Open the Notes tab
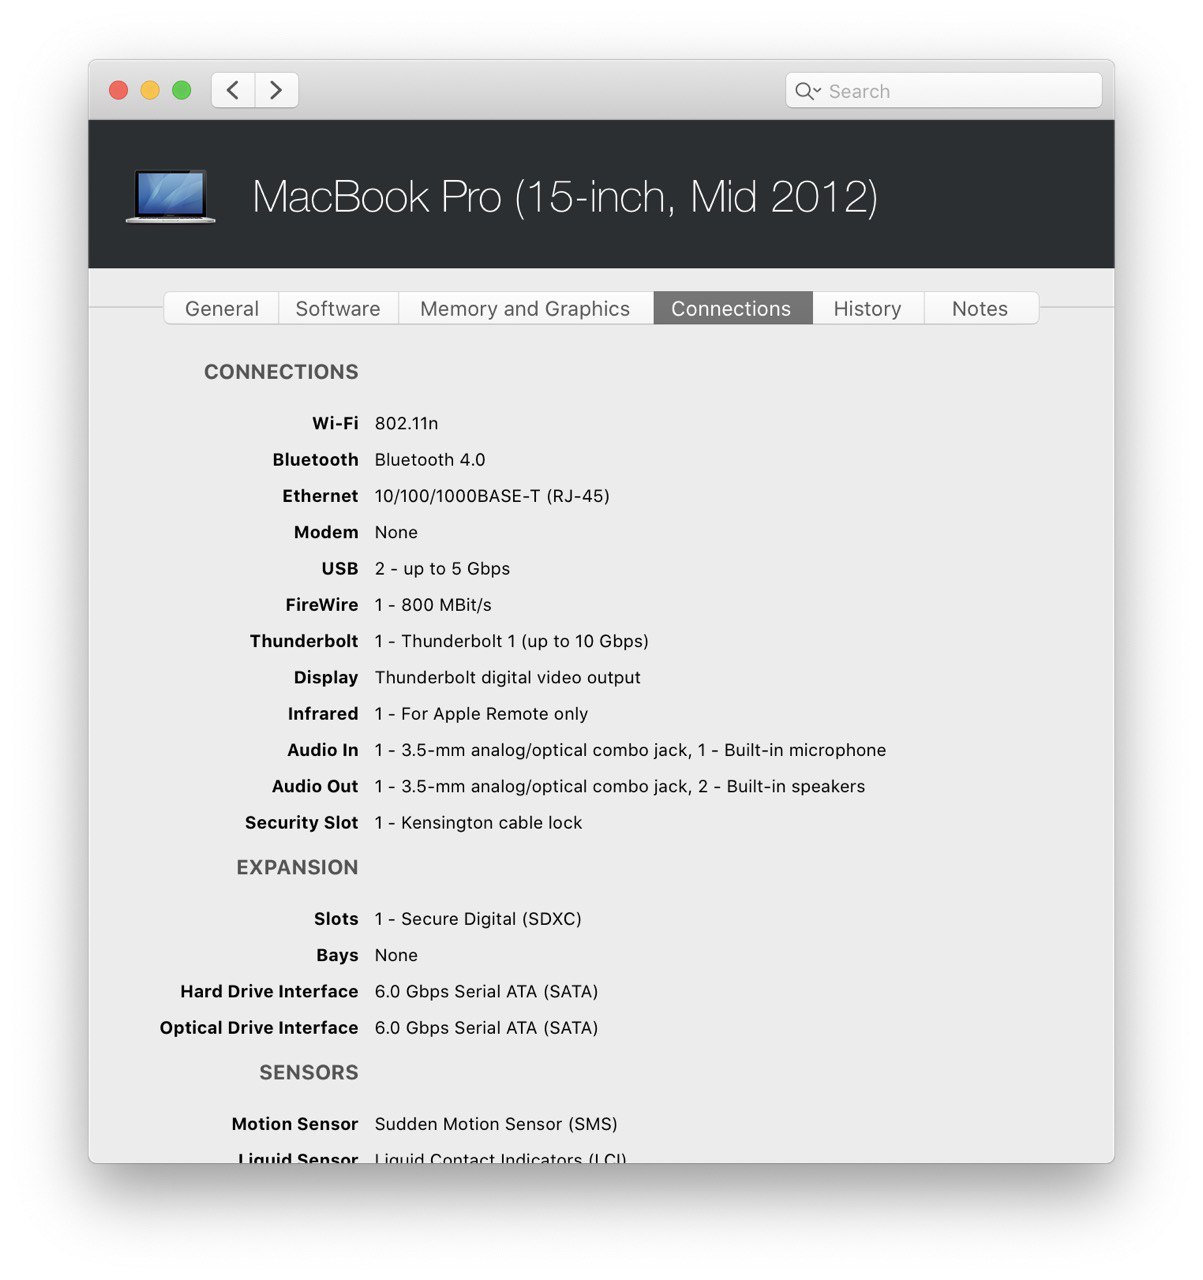This screenshot has height=1280, width=1203. tap(980, 309)
